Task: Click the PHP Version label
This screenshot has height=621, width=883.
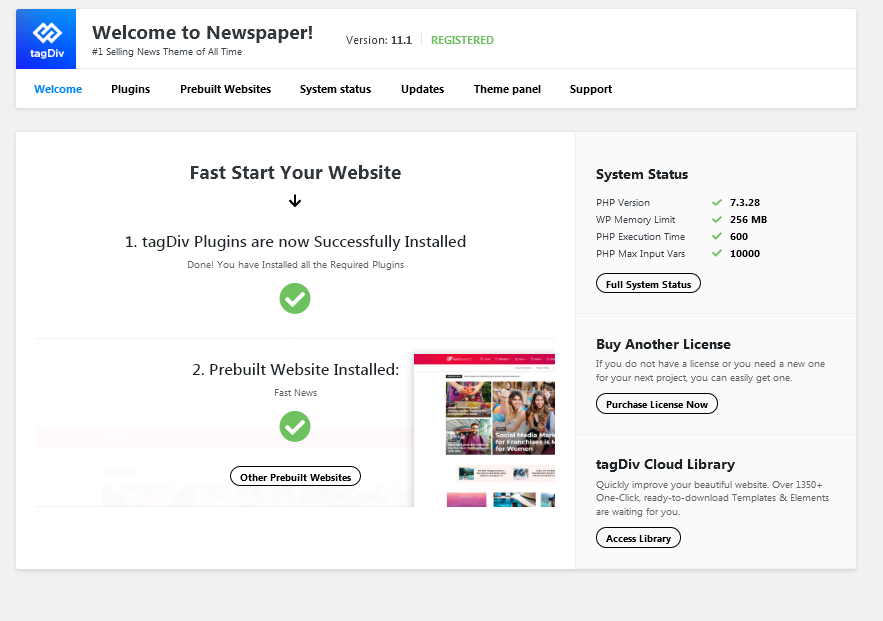Action: (x=623, y=202)
